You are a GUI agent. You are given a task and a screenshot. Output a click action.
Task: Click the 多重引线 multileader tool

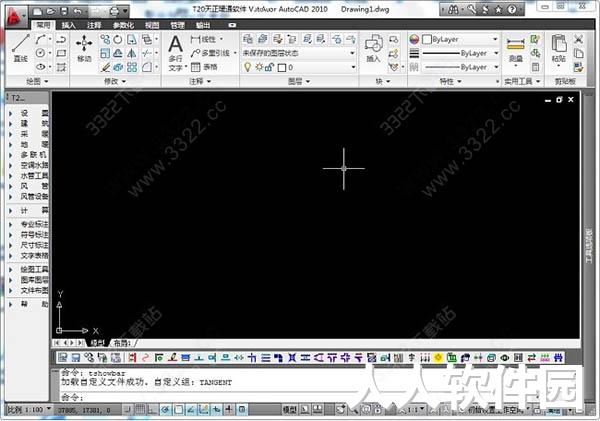click(210, 53)
